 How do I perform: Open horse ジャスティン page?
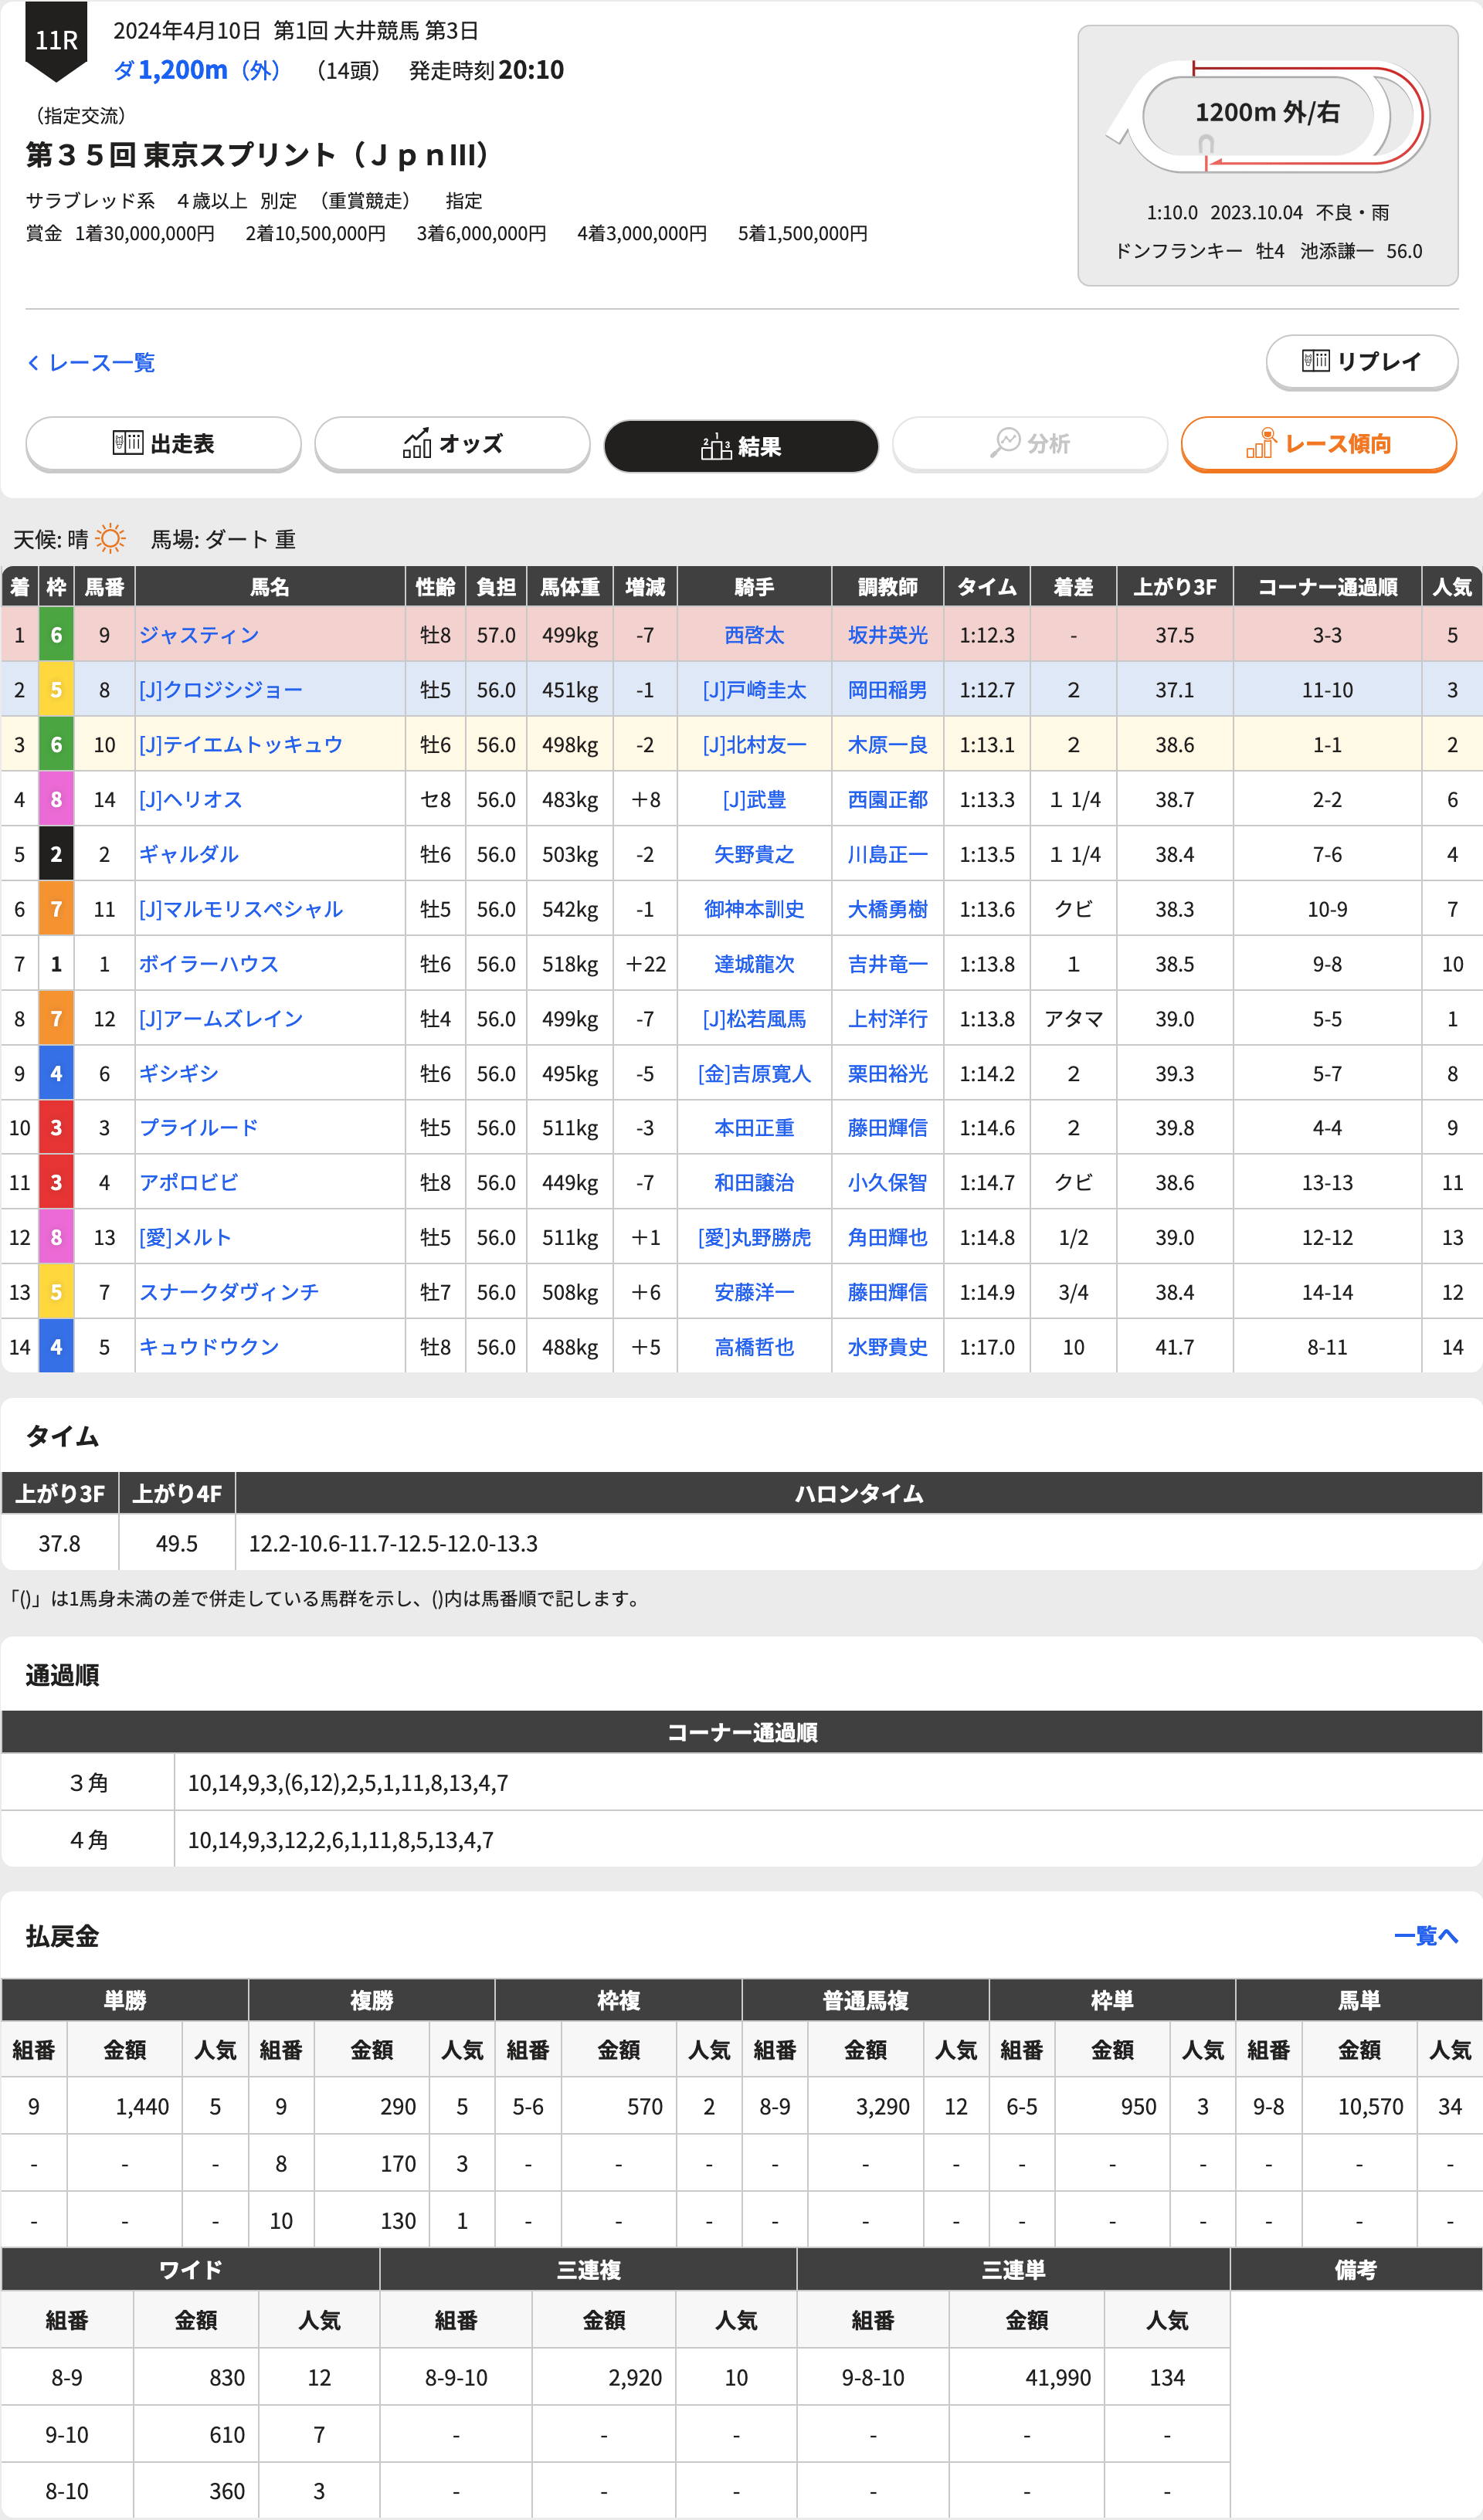point(199,635)
